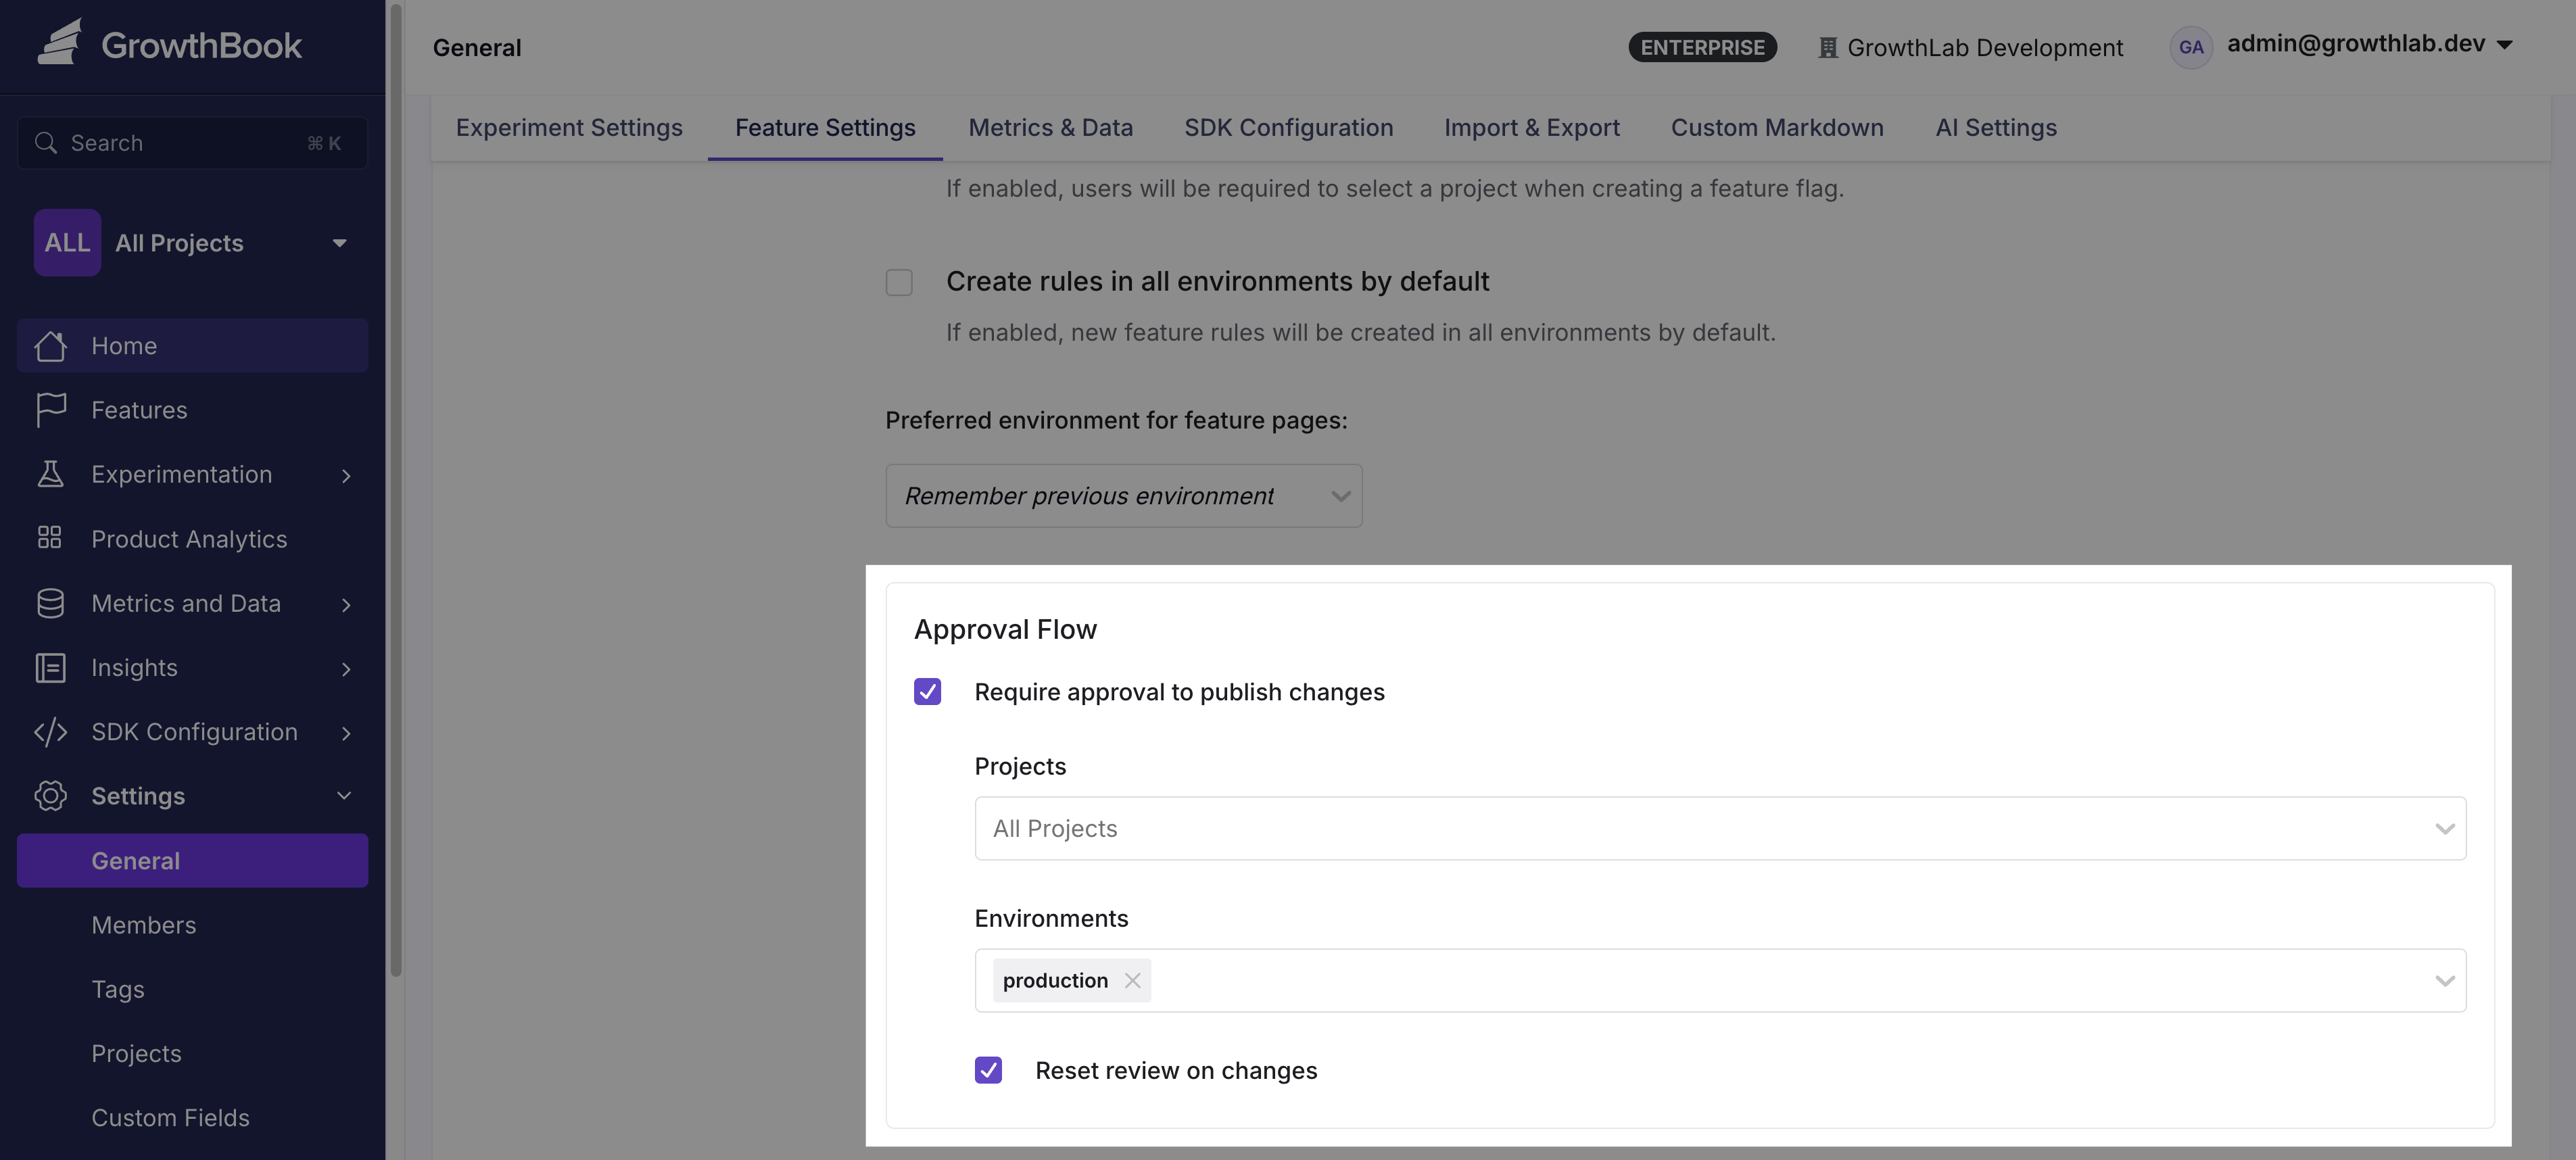Uncheck Reset review on changes
This screenshot has width=2576, height=1160.
988,1070
